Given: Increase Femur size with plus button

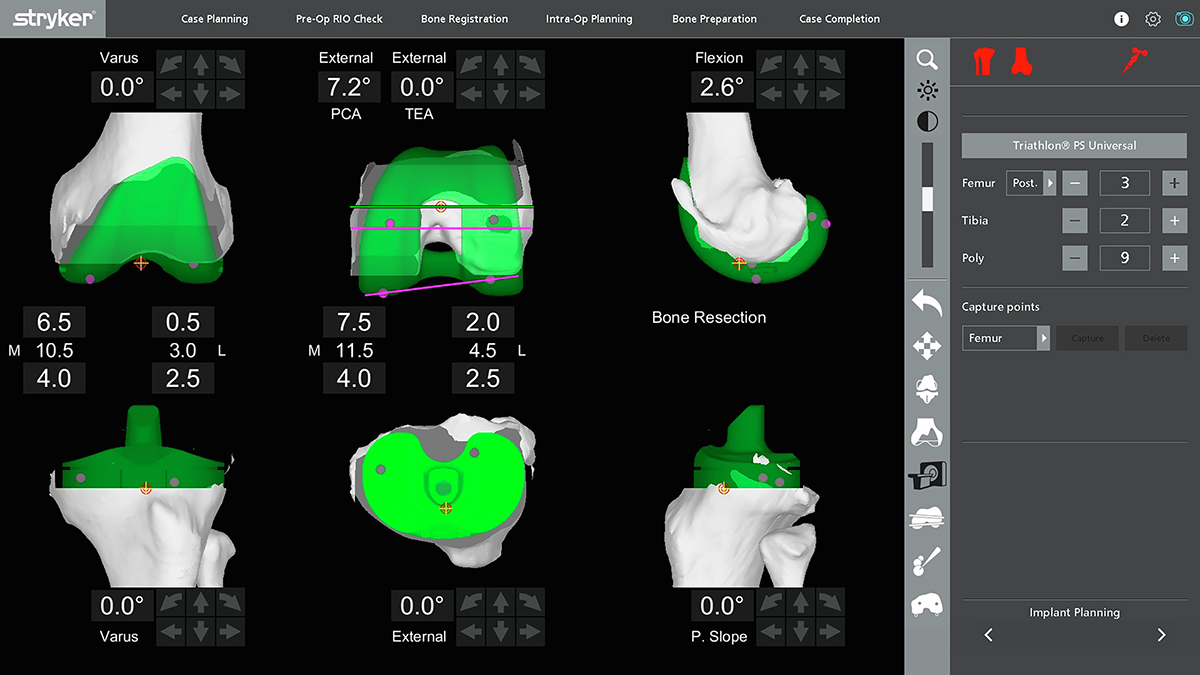Looking at the screenshot, I should pos(1174,183).
